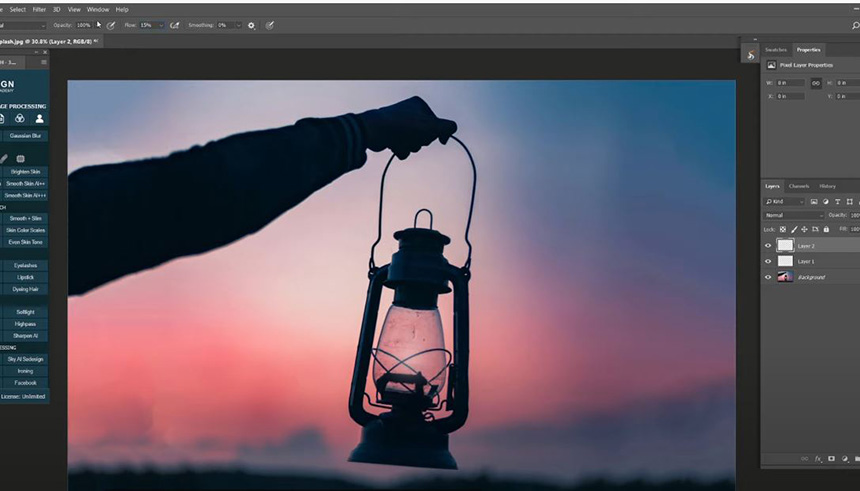Click the Dyeing Hair button
860x491 pixels.
[25, 289]
